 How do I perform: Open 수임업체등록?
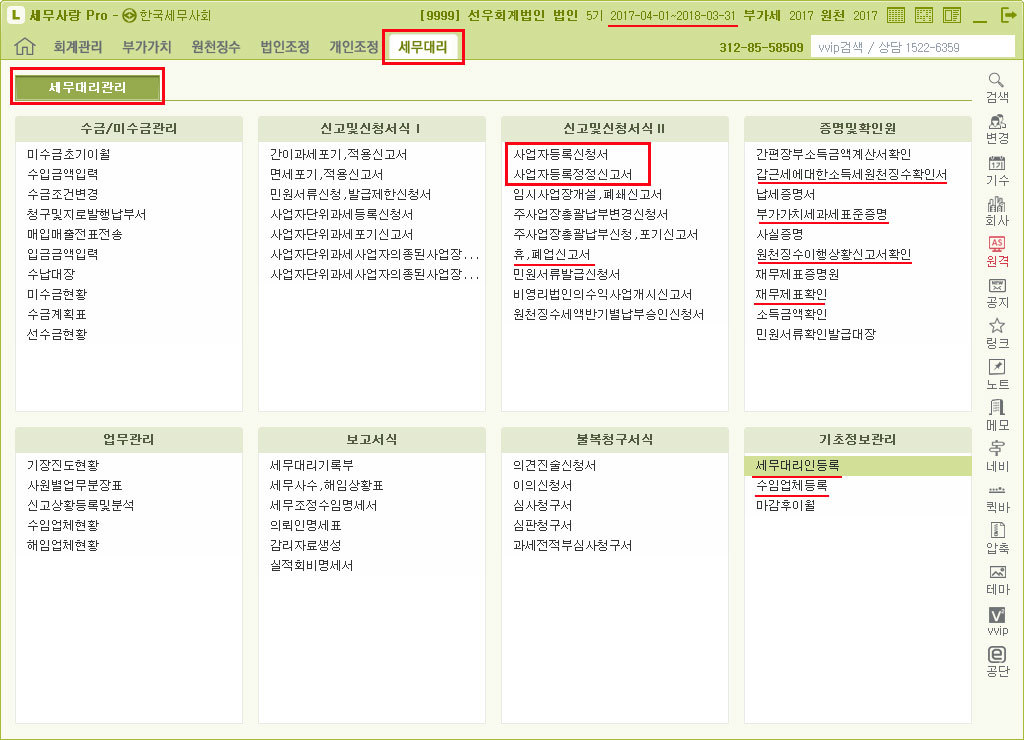click(792, 485)
